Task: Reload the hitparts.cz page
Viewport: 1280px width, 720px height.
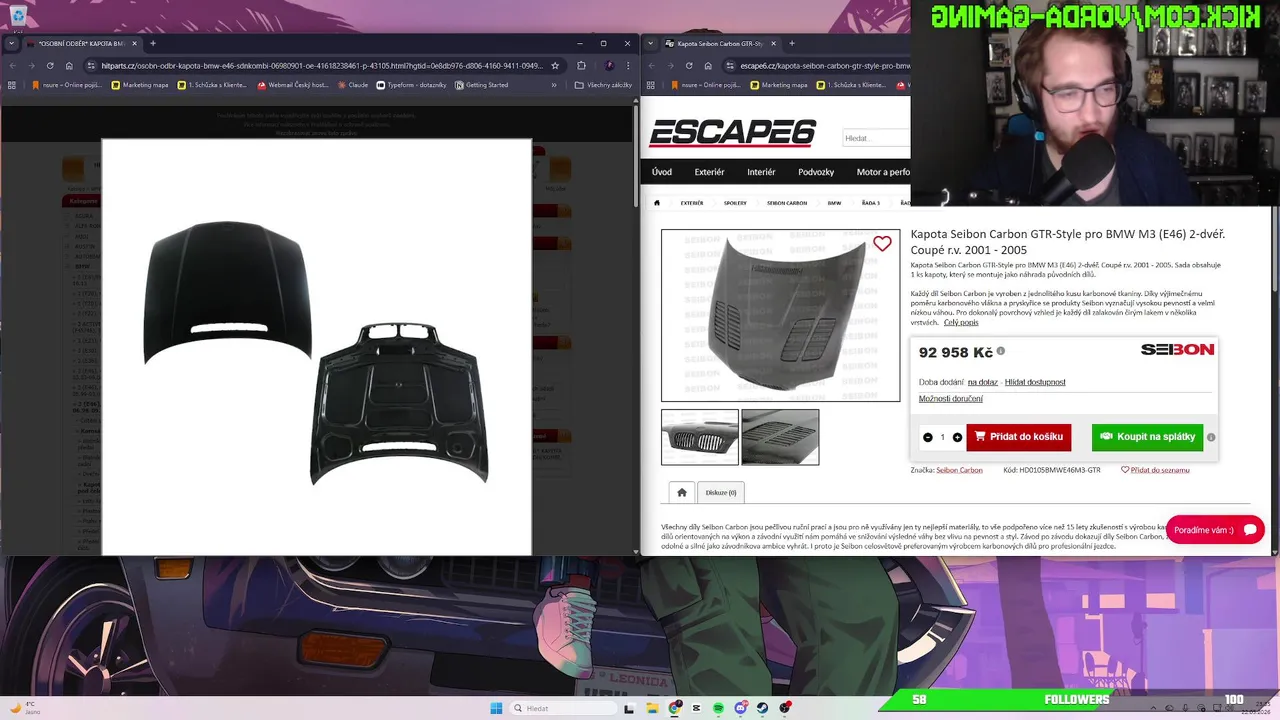Action: pyautogui.click(x=50, y=66)
